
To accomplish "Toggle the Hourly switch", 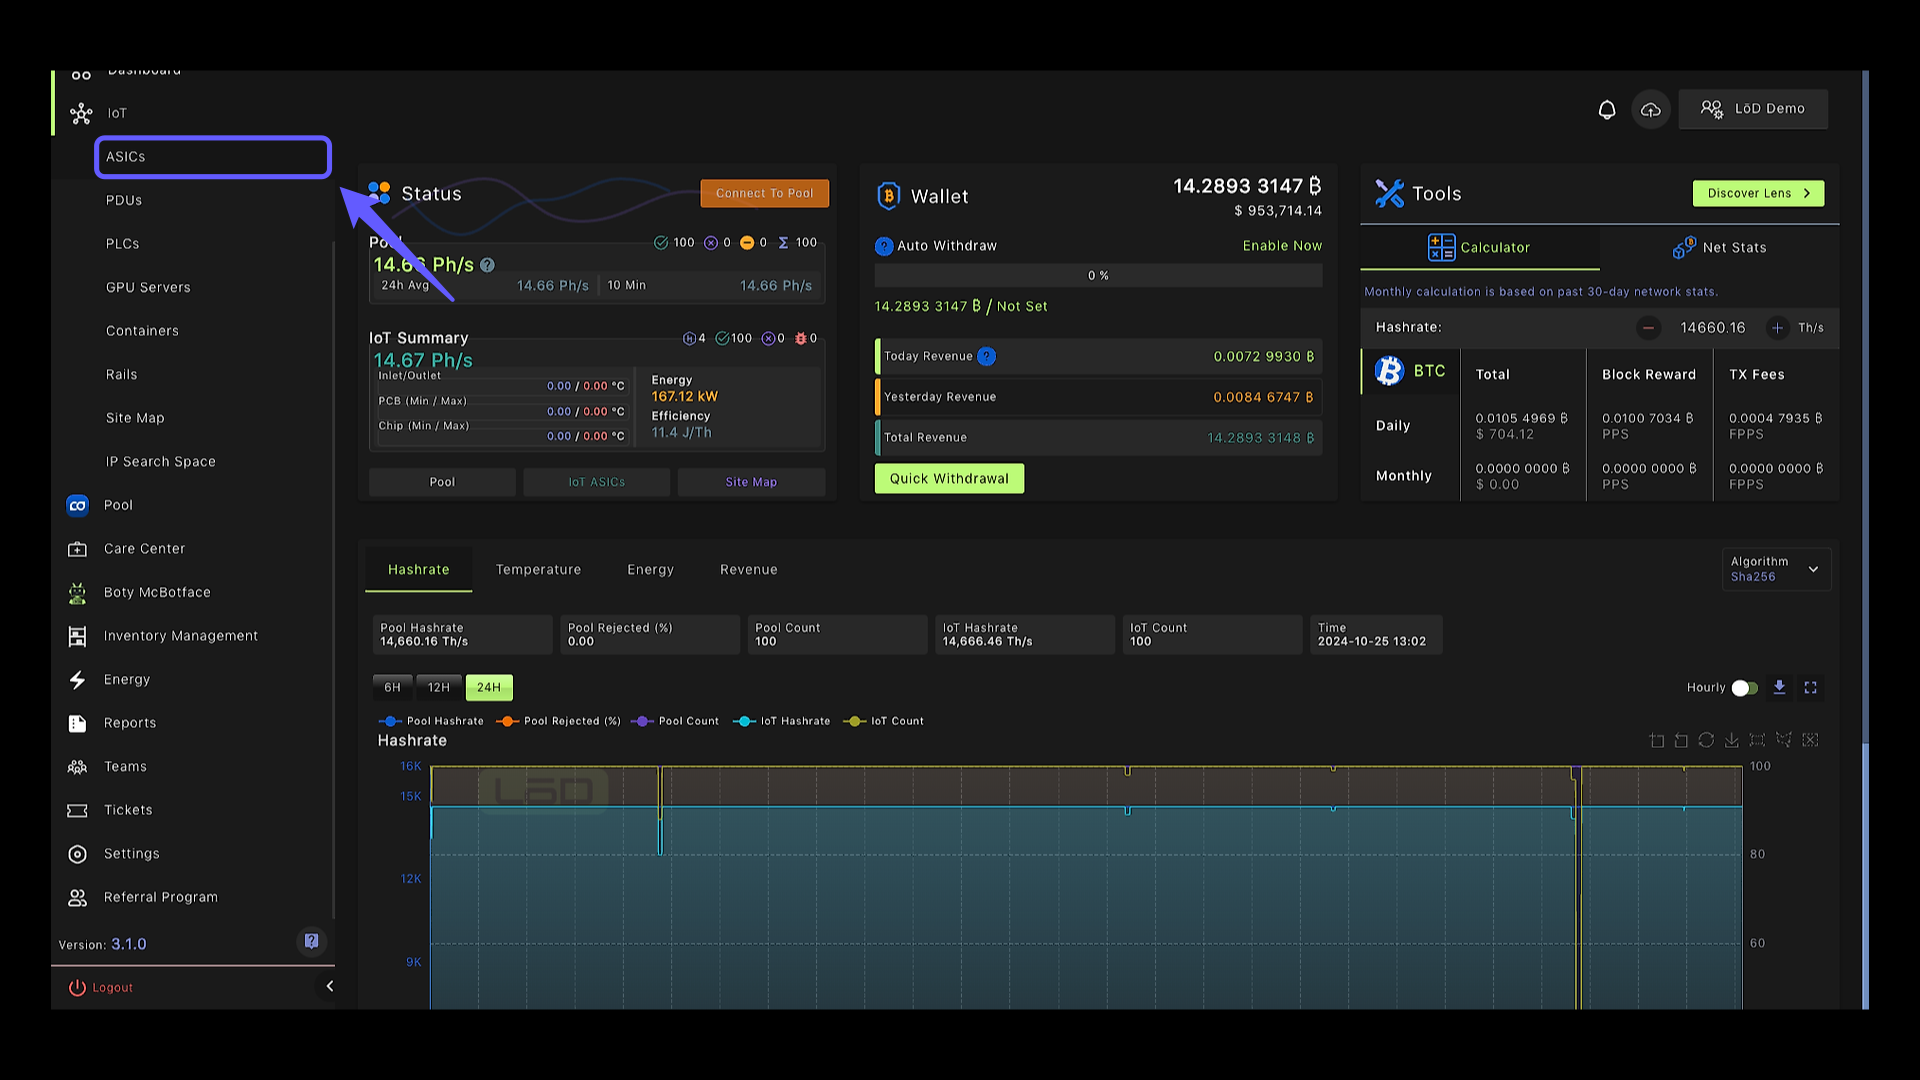I will 1744,688.
